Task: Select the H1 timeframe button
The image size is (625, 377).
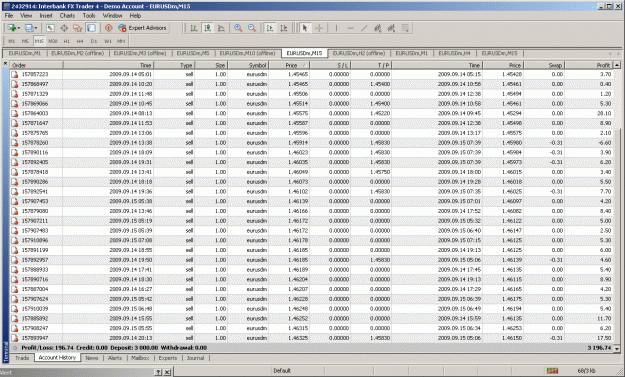Action: [x=67, y=41]
